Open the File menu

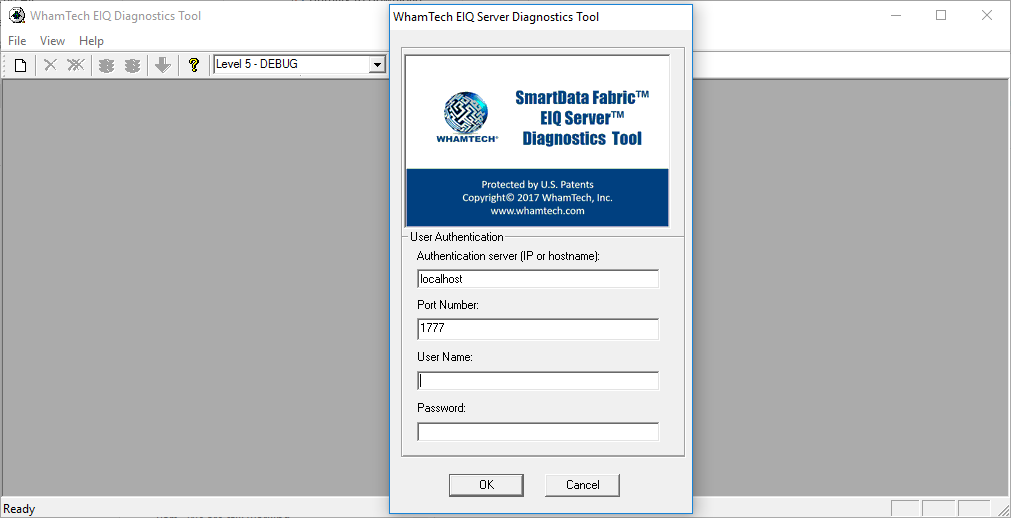(17, 41)
